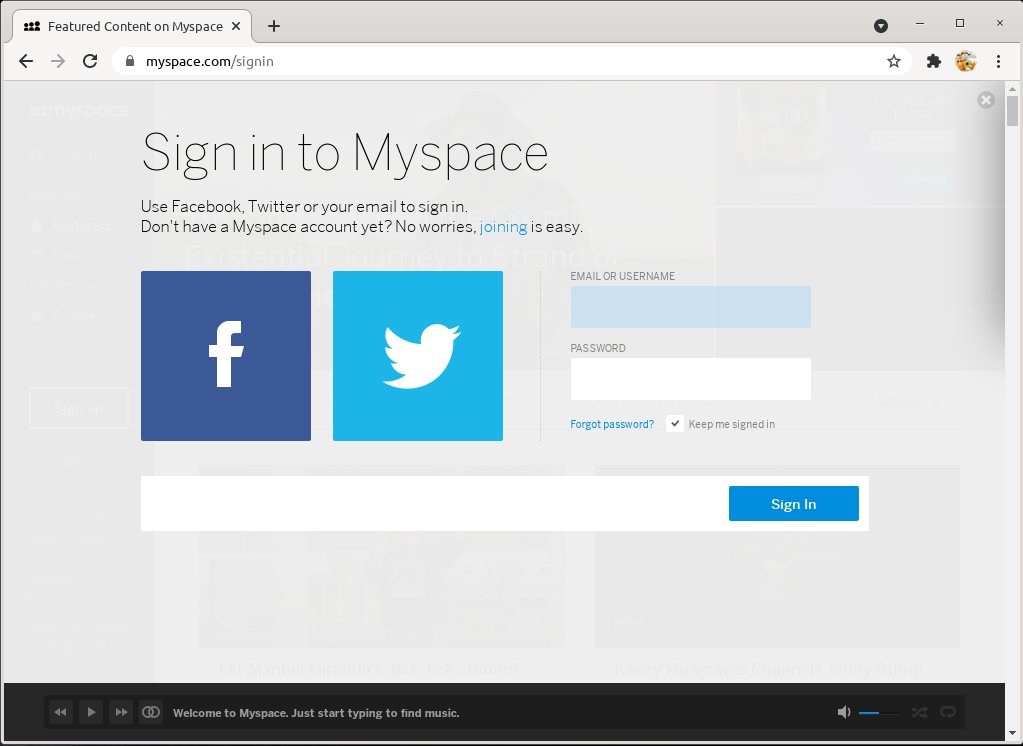The height and width of the screenshot is (746, 1023).
Task: Toggle the Keep me signed in checkbox
Action: click(x=675, y=424)
